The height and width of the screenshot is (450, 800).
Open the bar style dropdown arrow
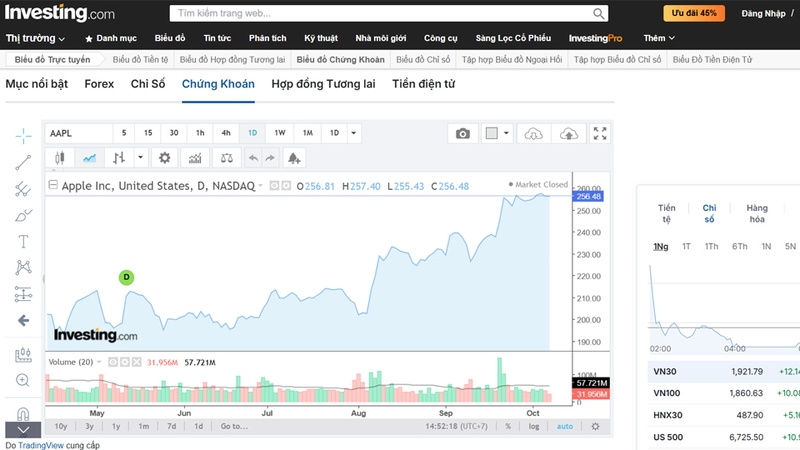pos(140,158)
